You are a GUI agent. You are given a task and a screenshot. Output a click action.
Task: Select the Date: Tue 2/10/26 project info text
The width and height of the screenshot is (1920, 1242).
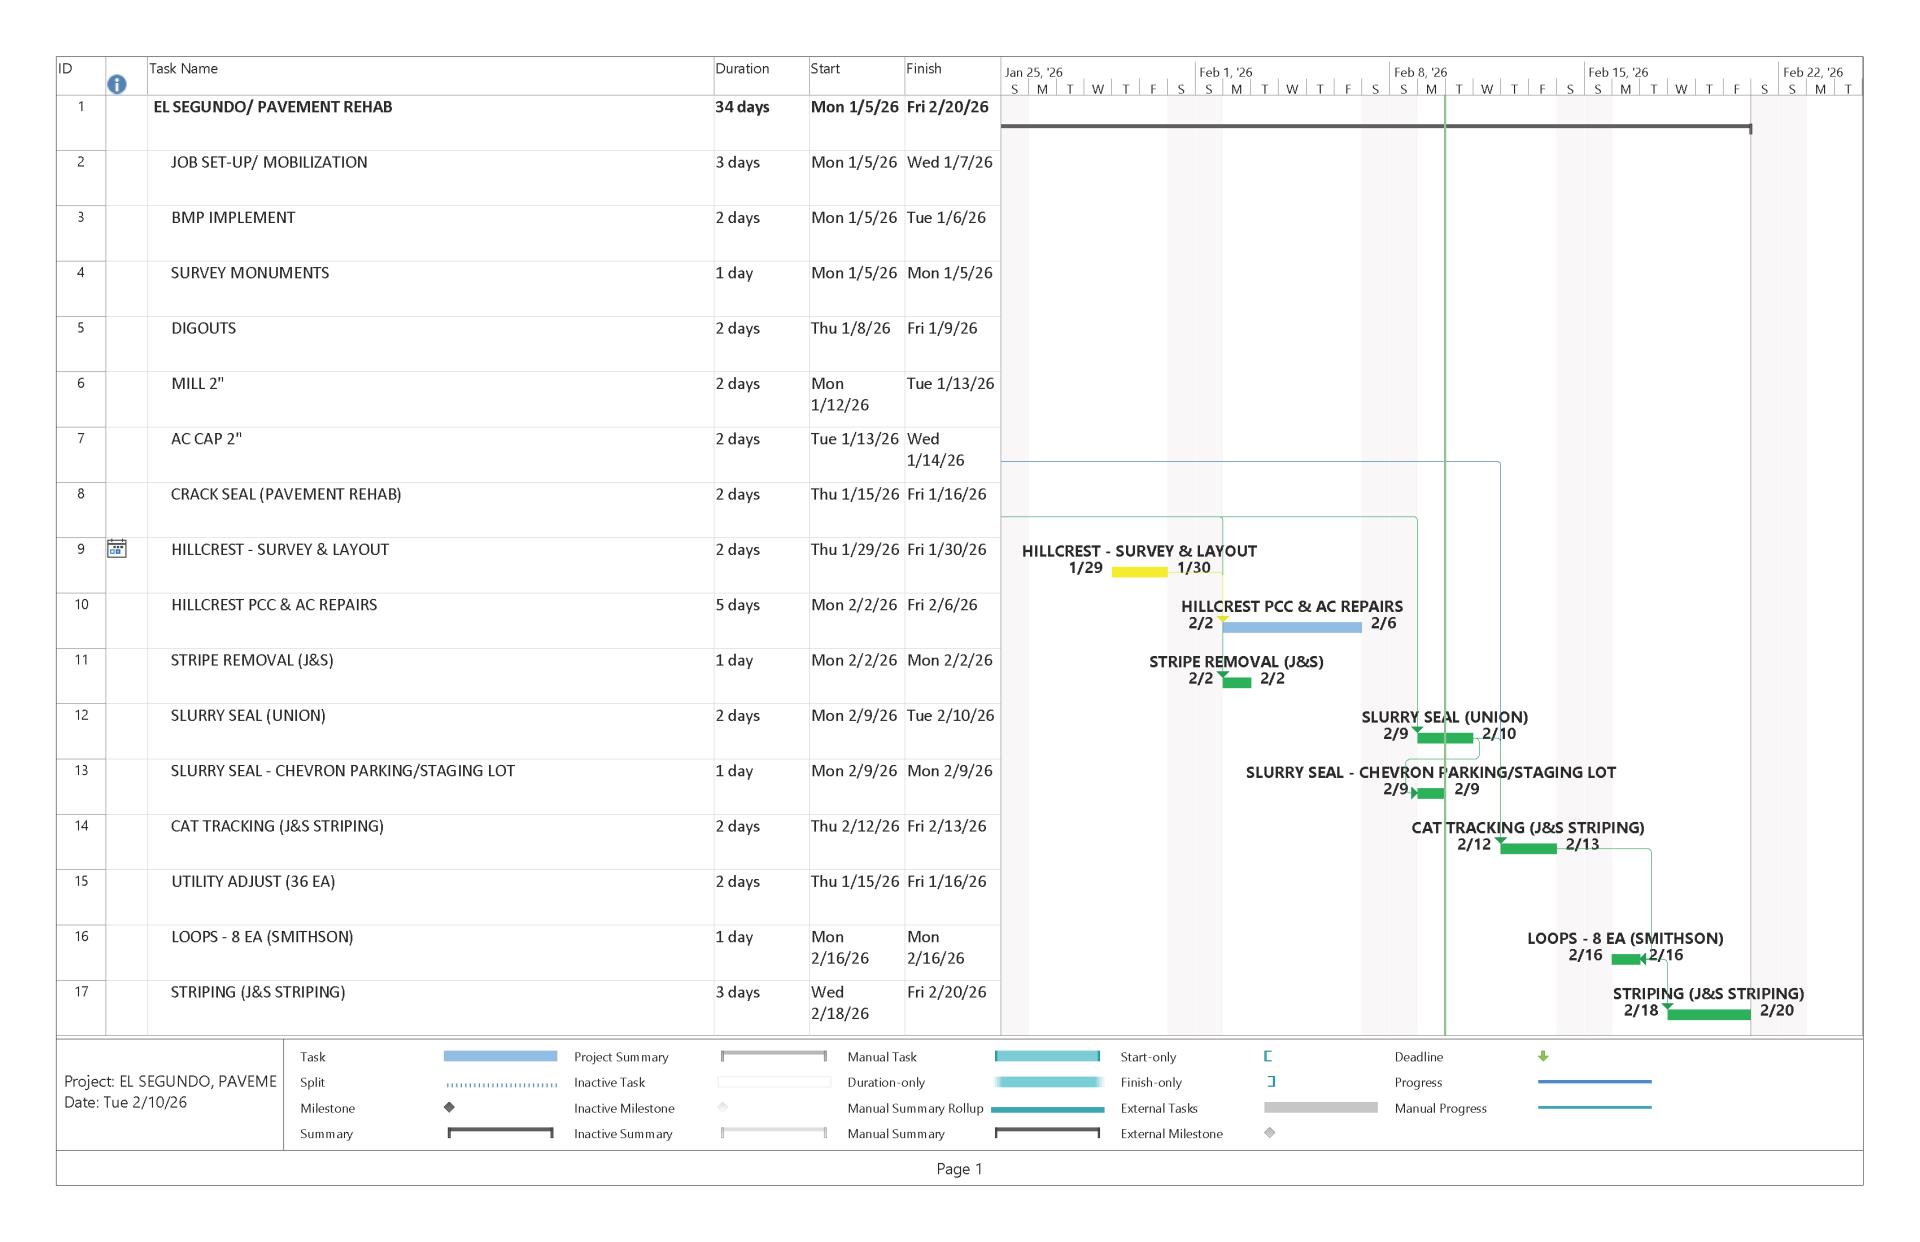click(x=125, y=1100)
